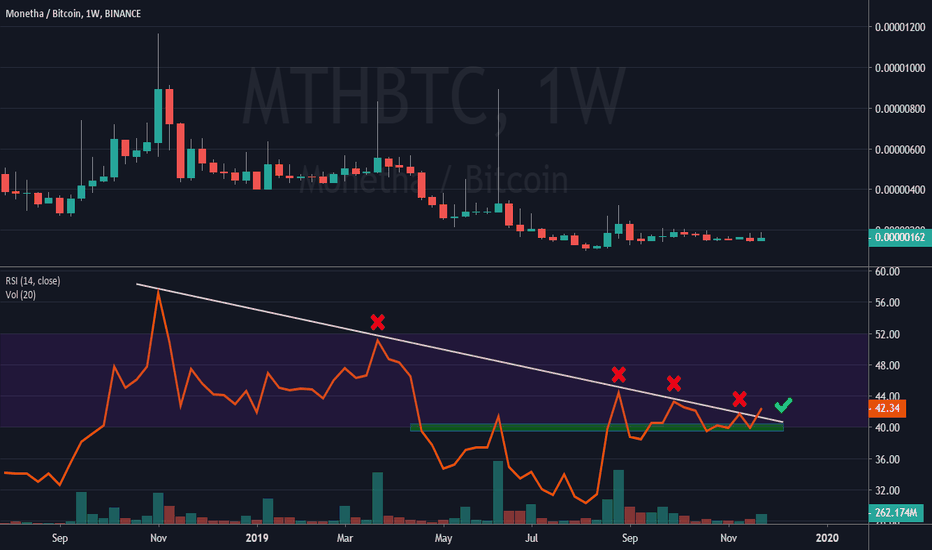Open the "Vol (20)" indicator legend

tap(20, 294)
